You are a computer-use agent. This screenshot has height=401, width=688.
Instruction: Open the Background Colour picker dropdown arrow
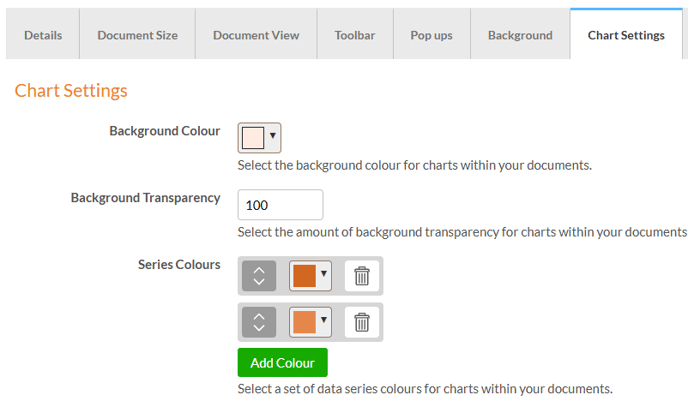click(x=273, y=138)
